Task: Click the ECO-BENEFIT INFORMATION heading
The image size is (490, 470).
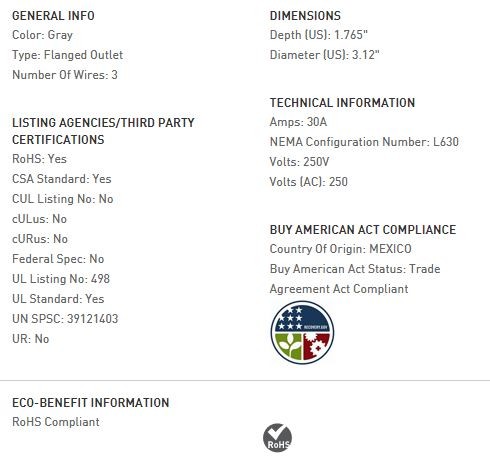Action: coord(91,403)
